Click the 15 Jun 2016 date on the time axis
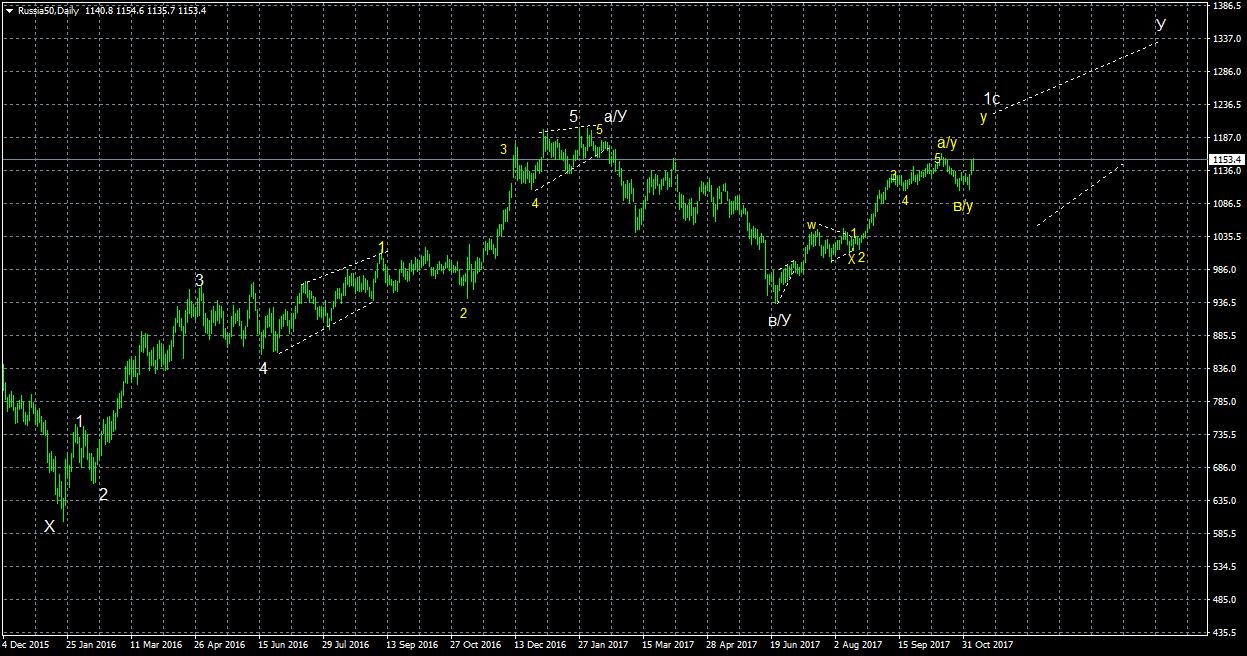The height and width of the screenshot is (656, 1247). tap(284, 646)
